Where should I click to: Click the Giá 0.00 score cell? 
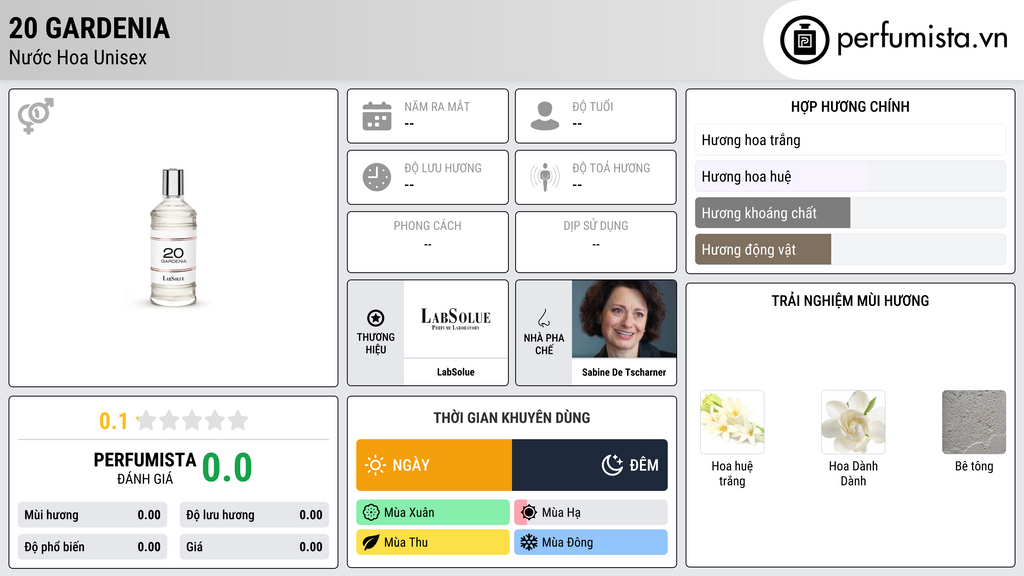coord(254,547)
